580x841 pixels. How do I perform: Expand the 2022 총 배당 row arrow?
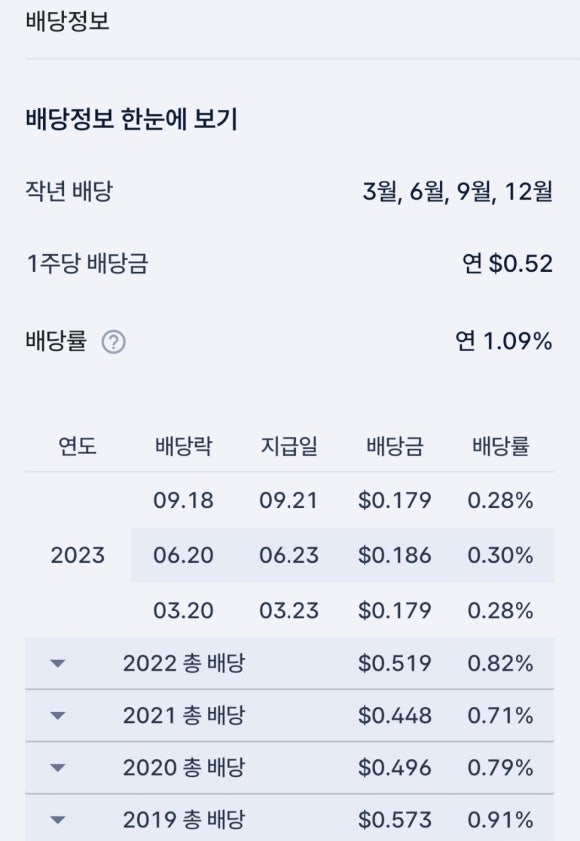point(57,663)
